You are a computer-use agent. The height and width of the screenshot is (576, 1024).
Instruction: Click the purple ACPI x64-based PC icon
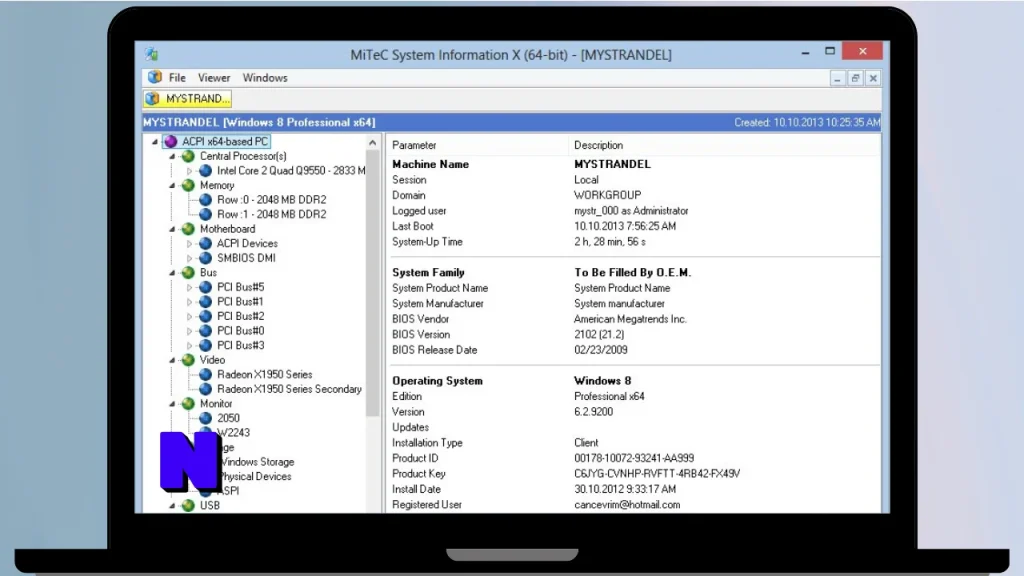170,142
